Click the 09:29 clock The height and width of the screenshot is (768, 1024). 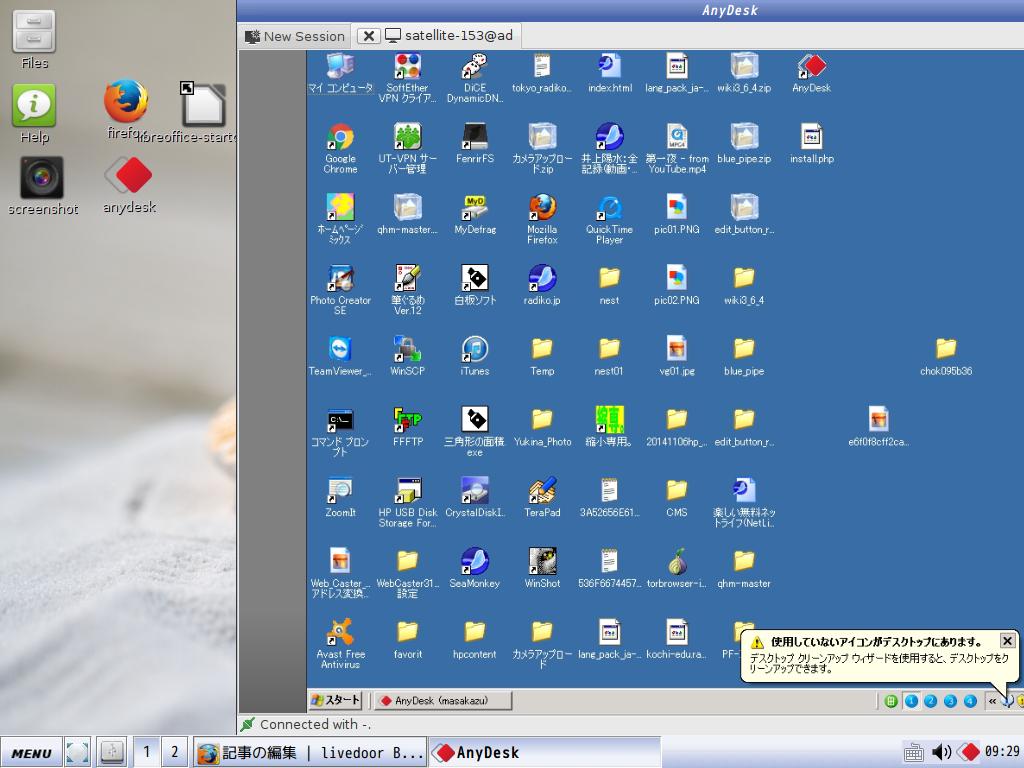(x=1002, y=752)
